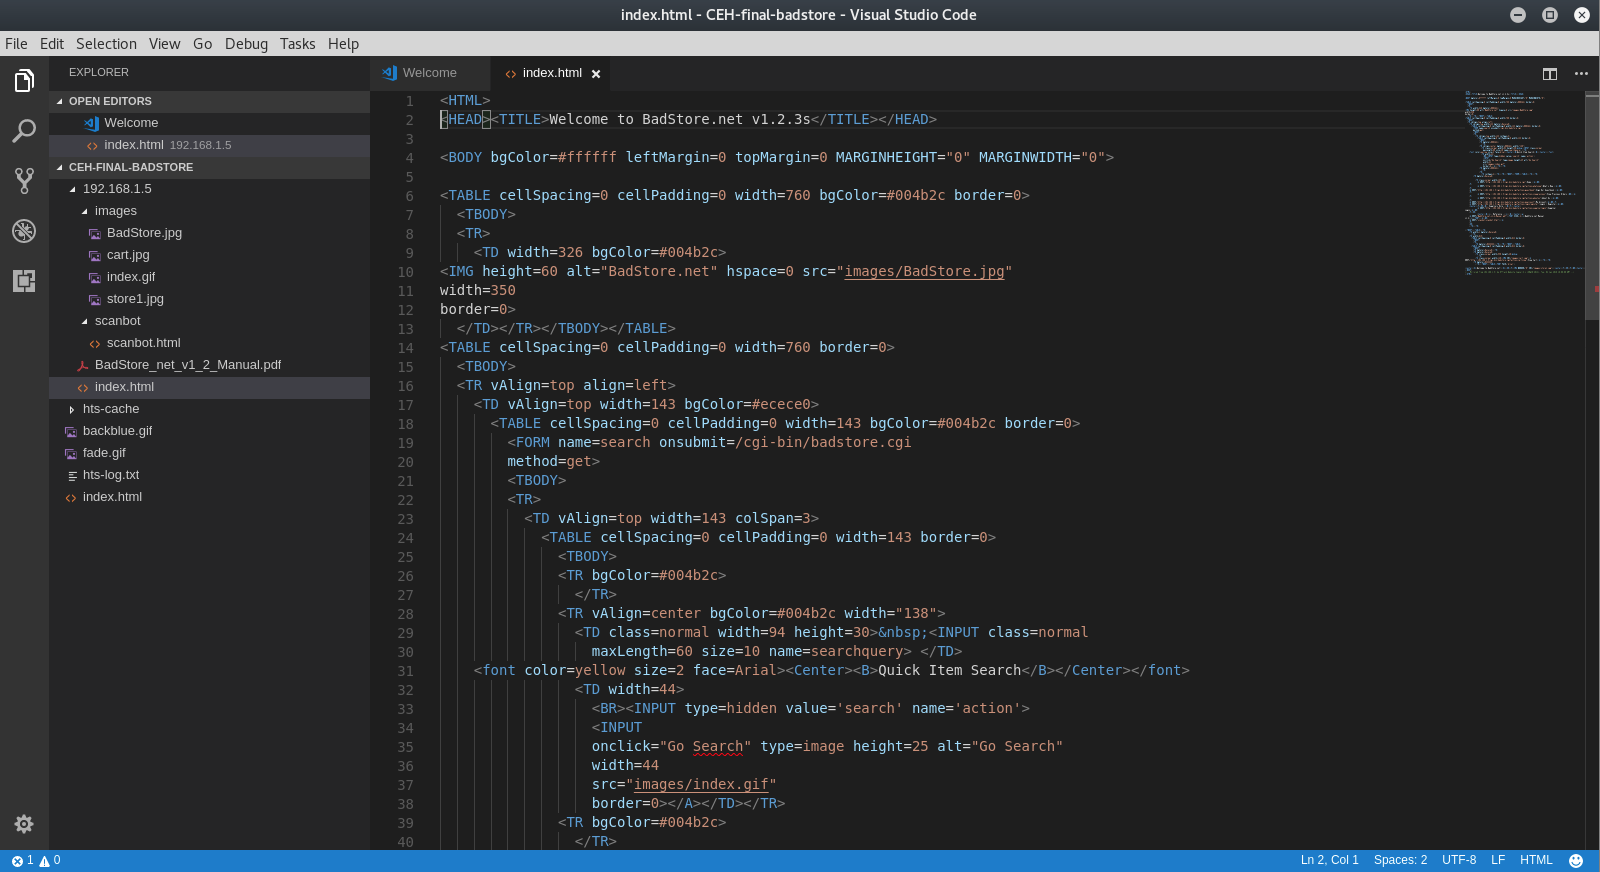Viewport: 1600px width, 872px height.
Task: Collapse the scanbot folder
Action: tap(84, 321)
